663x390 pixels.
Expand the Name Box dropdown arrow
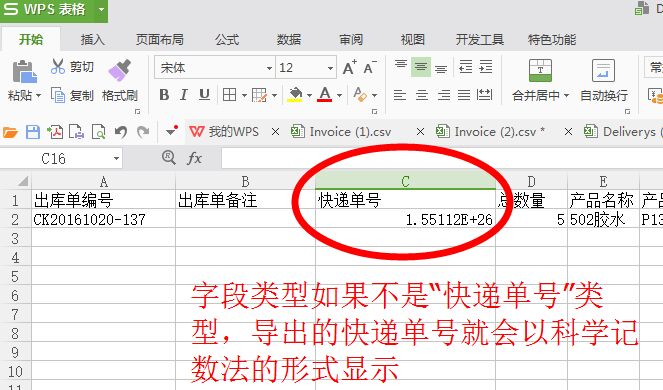pos(116,159)
